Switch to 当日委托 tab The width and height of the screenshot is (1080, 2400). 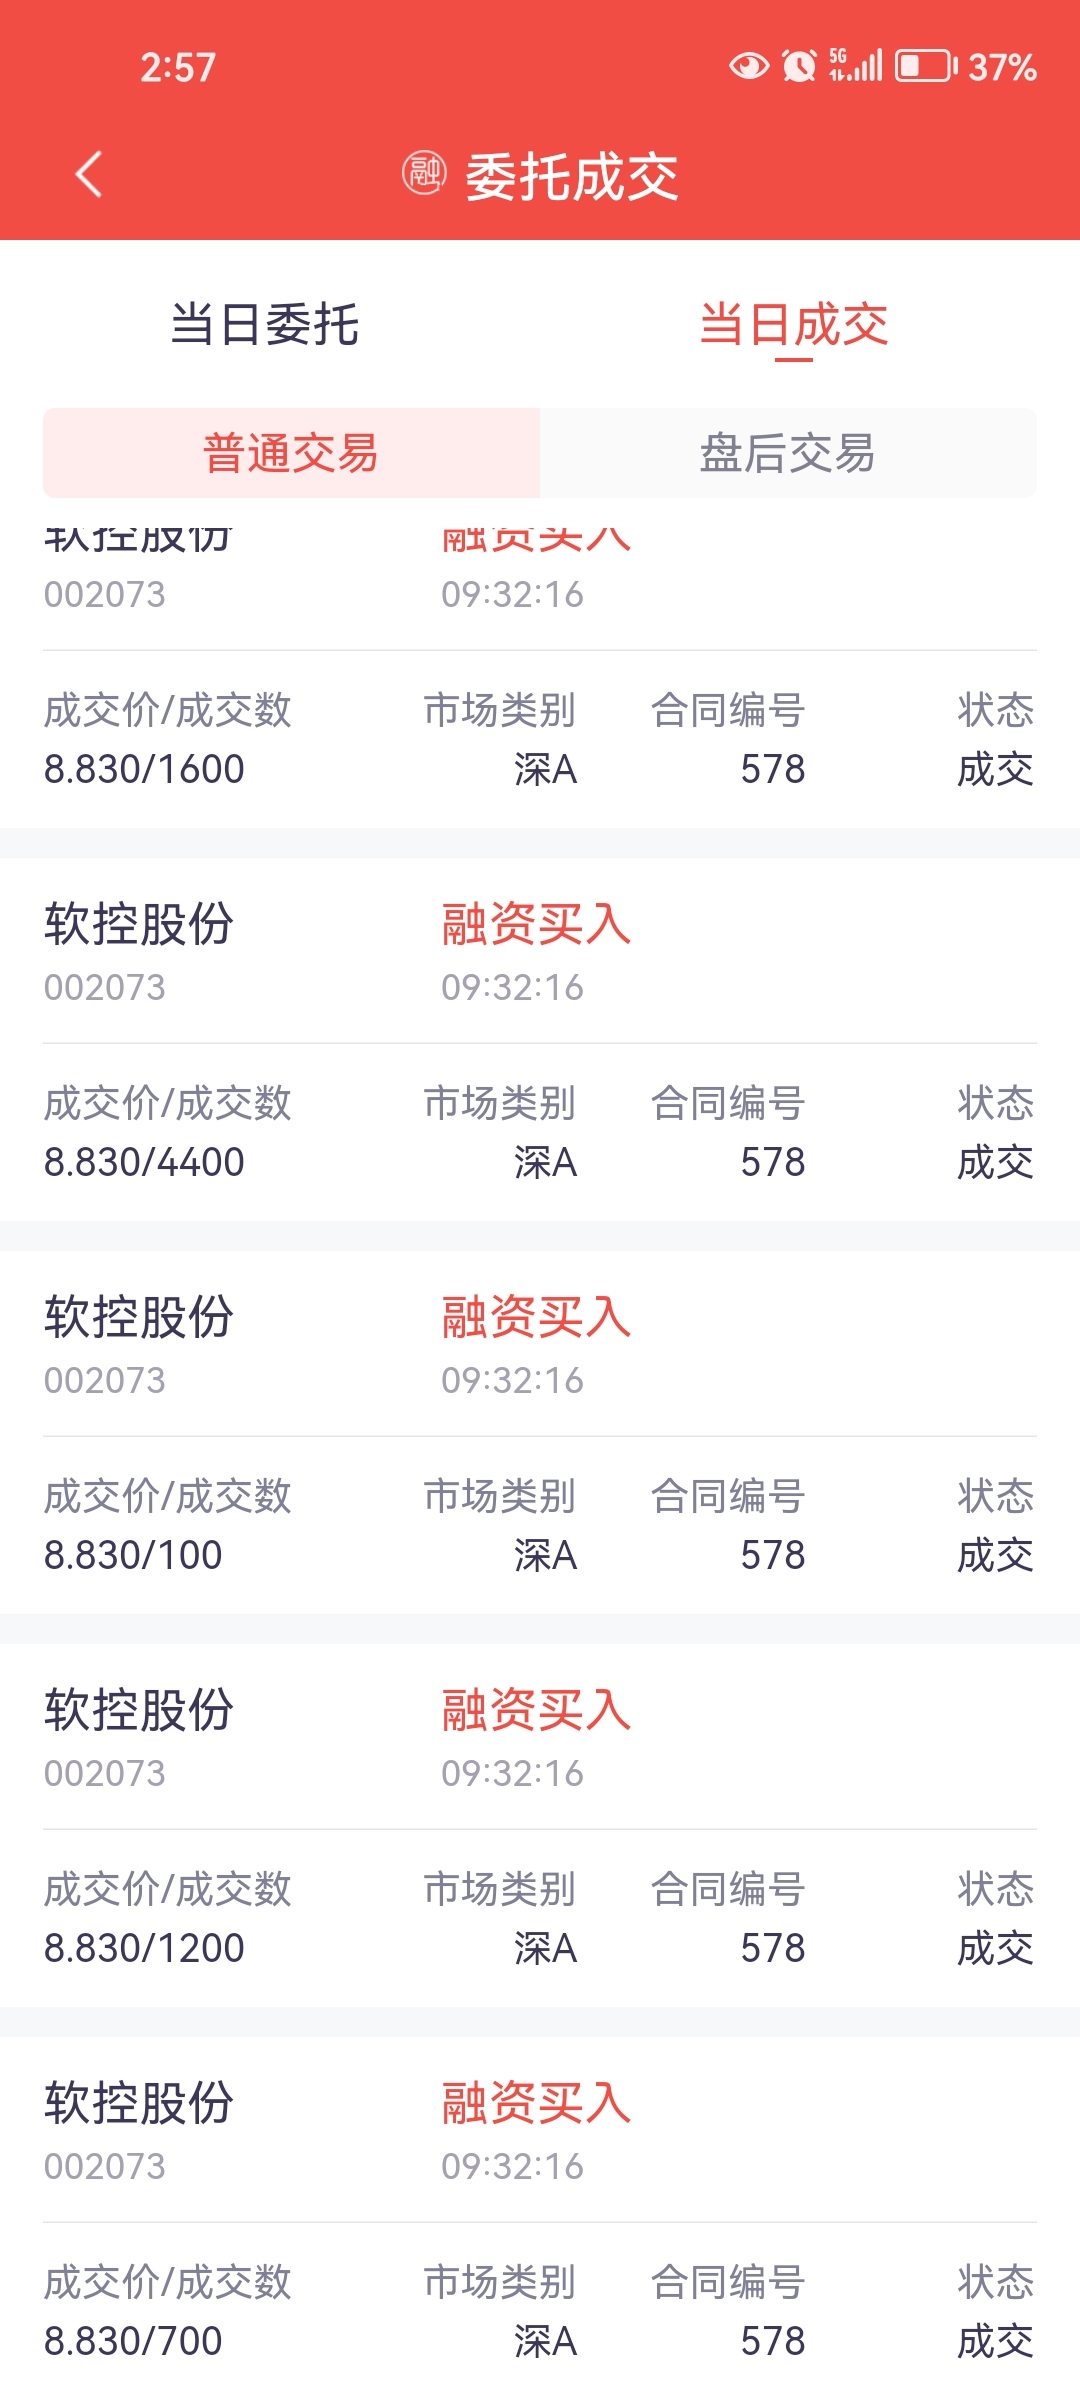coord(265,325)
